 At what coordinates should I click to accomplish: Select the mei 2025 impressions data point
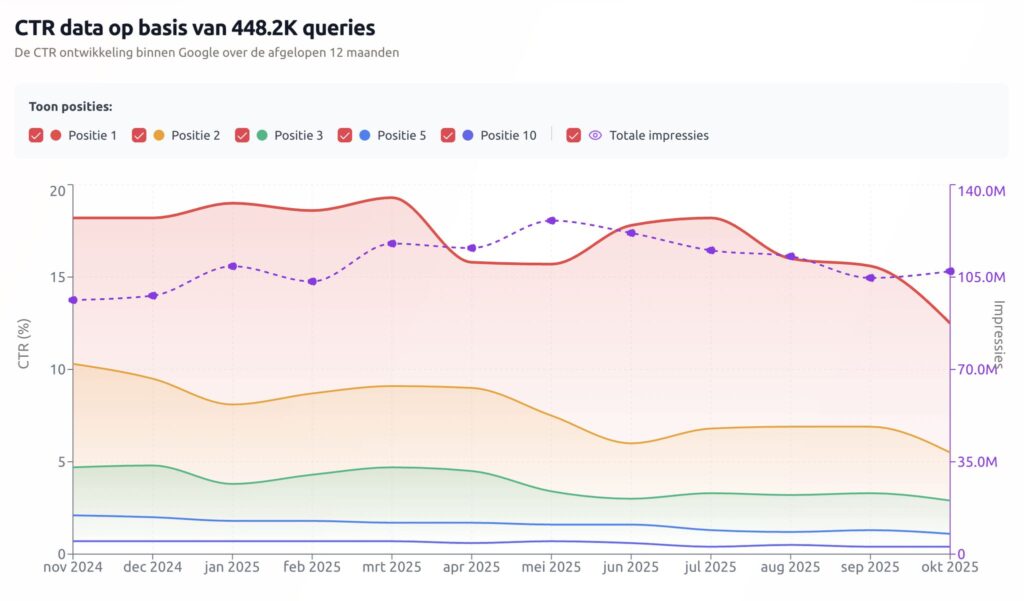click(550, 219)
